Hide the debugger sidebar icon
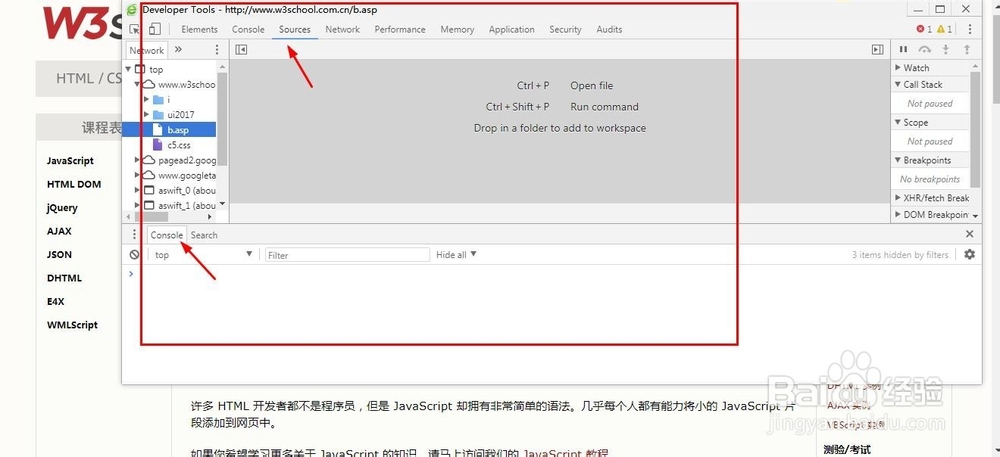Screen dimensions: 1000x457 [878, 50]
